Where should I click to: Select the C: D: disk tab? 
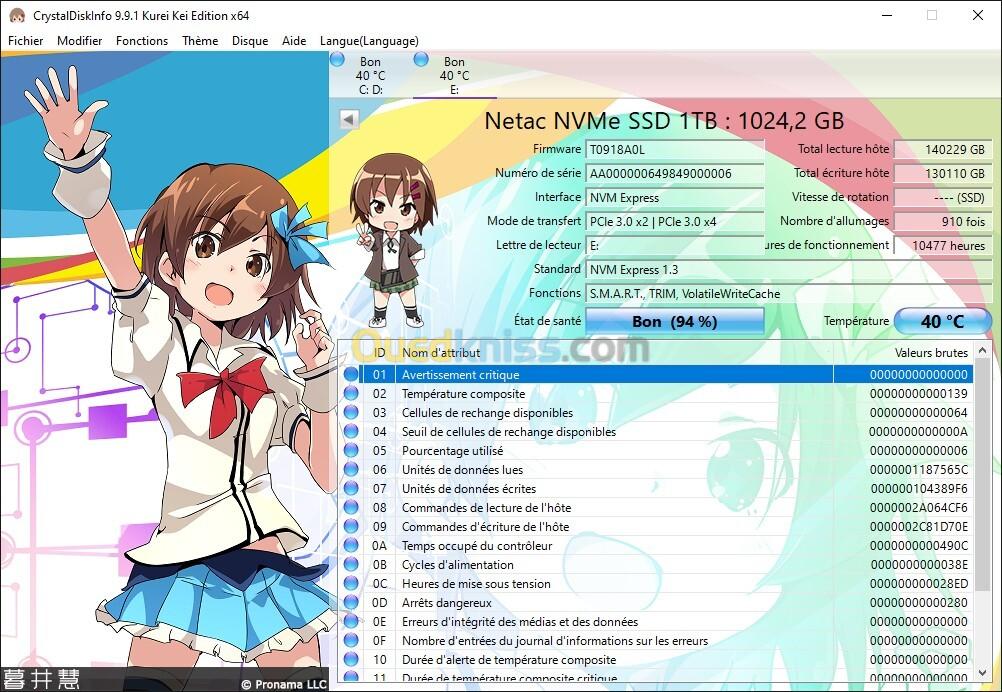tap(371, 75)
